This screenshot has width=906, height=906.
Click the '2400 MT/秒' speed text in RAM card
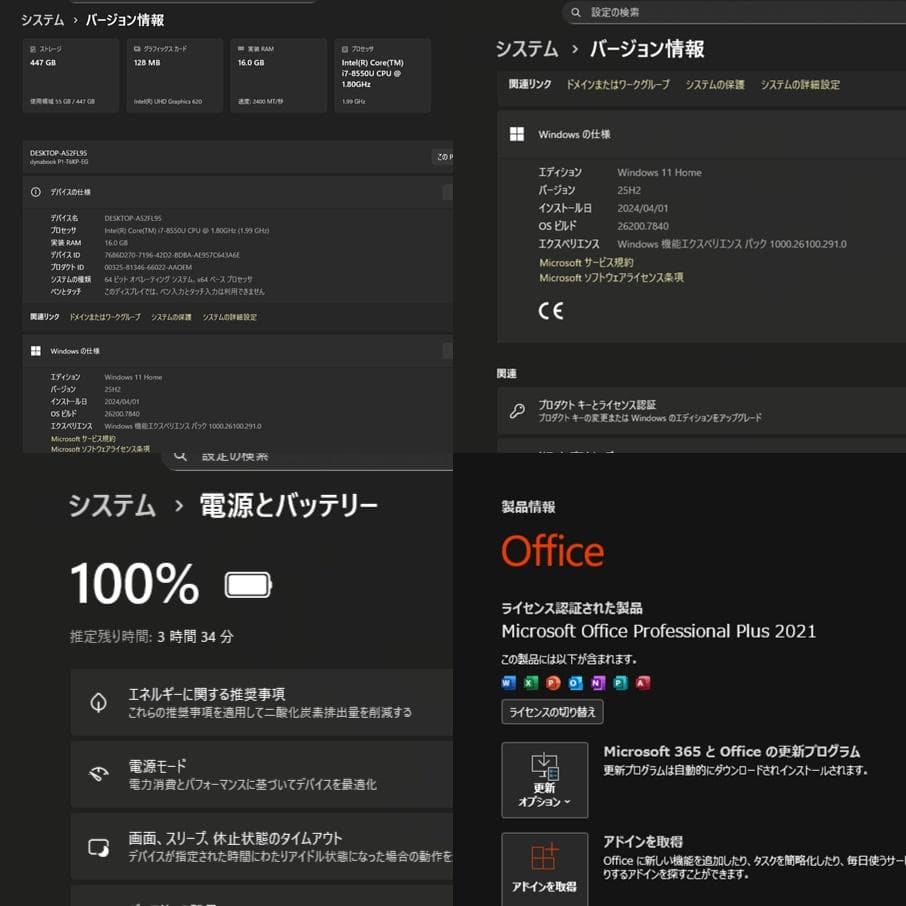[x=260, y=101]
